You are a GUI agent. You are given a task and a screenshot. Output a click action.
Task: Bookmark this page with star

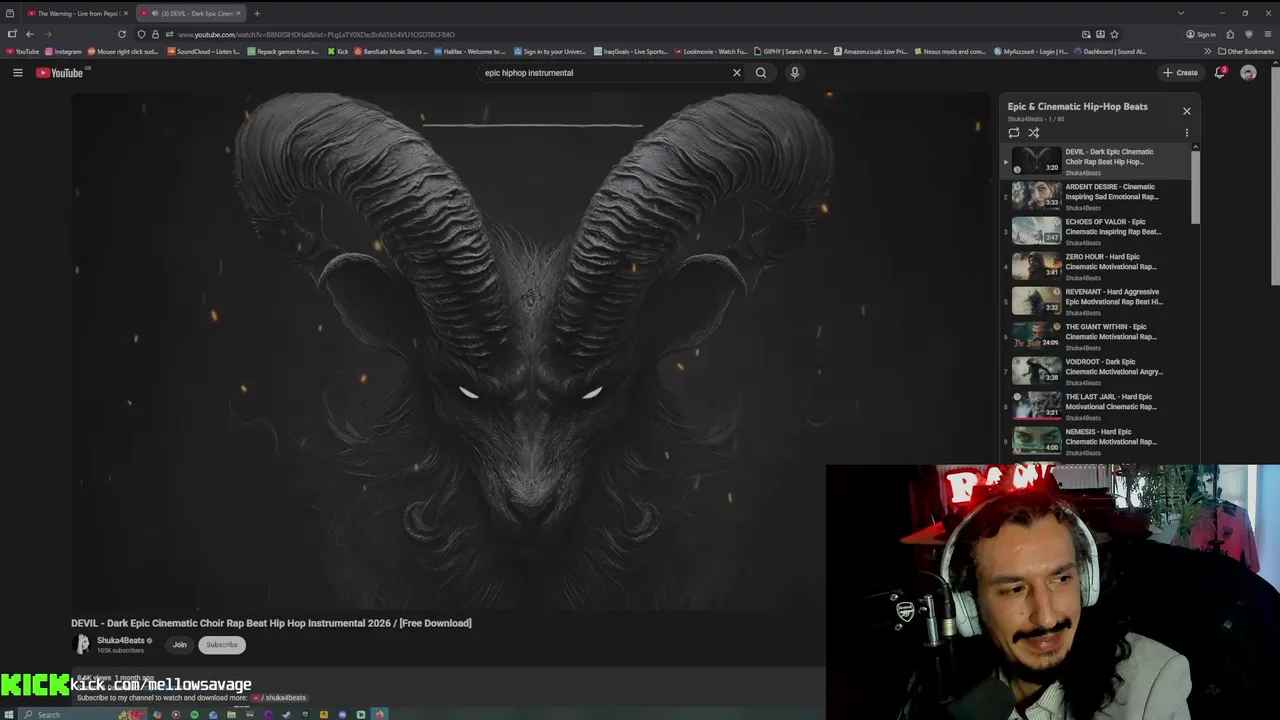click(x=1114, y=34)
